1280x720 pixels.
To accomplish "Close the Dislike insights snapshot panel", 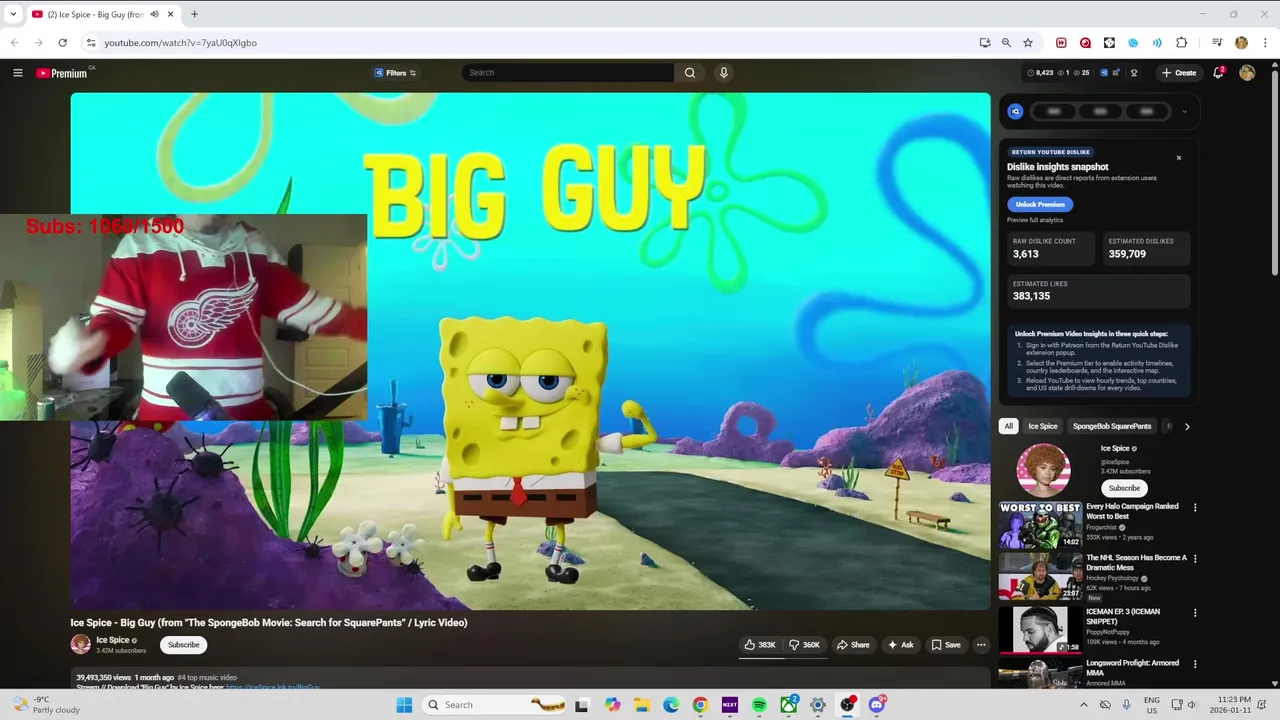I will point(1179,158).
